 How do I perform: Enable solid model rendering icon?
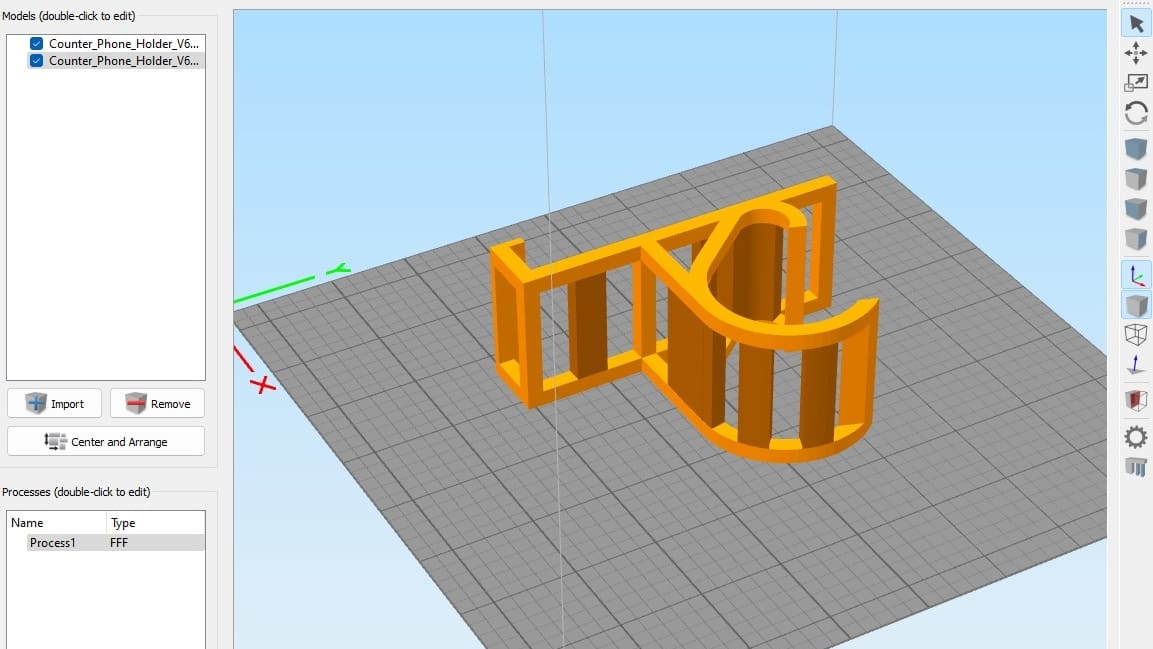click(1136, 305)
